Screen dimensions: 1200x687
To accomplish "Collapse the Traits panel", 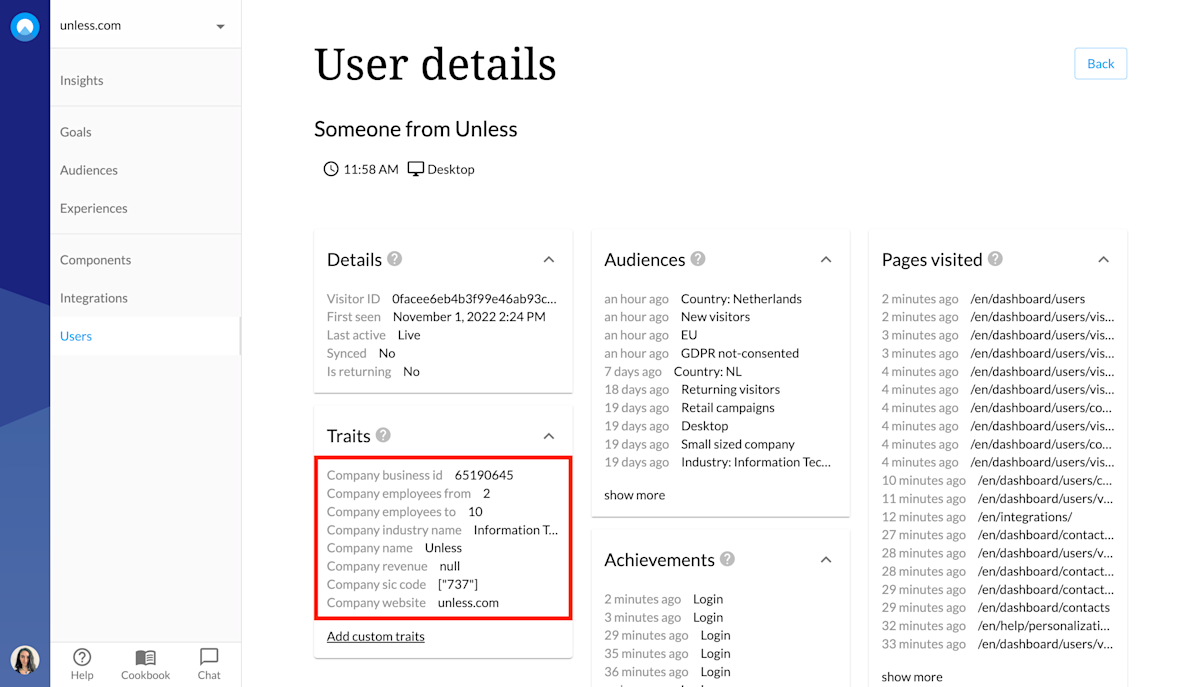I will (549, 436).
